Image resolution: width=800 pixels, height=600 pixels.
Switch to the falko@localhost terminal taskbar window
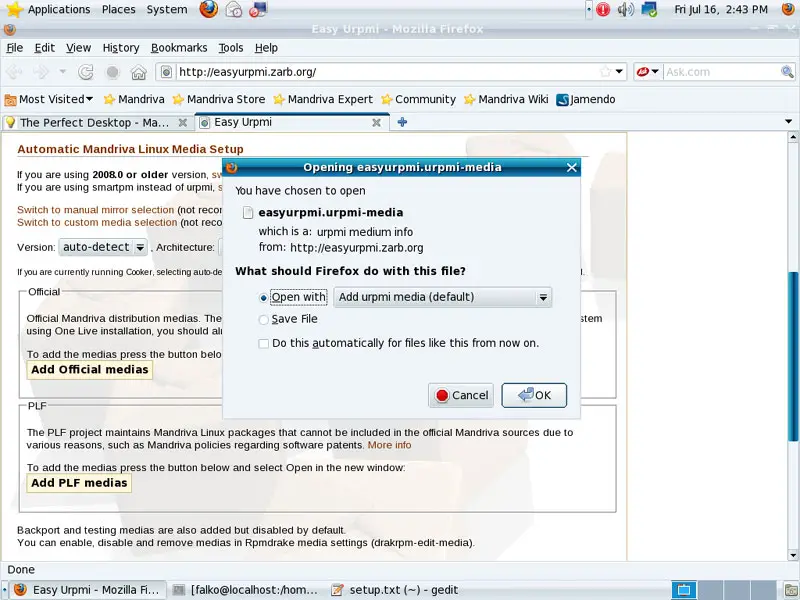coord(245,590)
